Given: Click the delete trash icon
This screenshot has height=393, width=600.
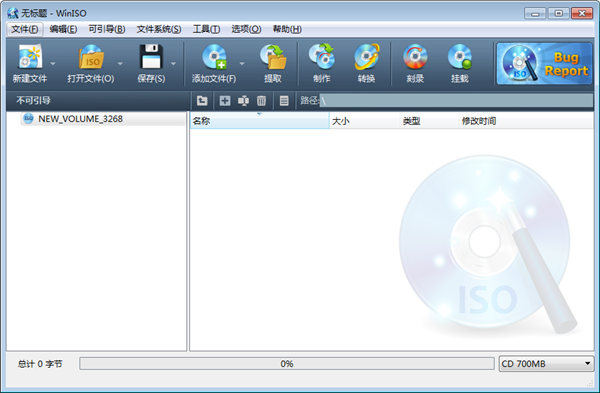Looking at the screenshot, I should 261,101.
